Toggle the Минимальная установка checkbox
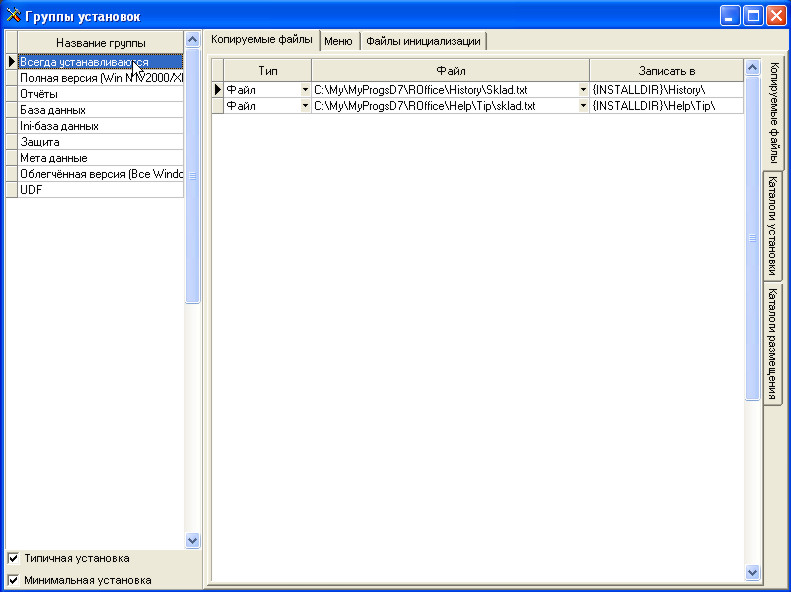 point(13,580)
